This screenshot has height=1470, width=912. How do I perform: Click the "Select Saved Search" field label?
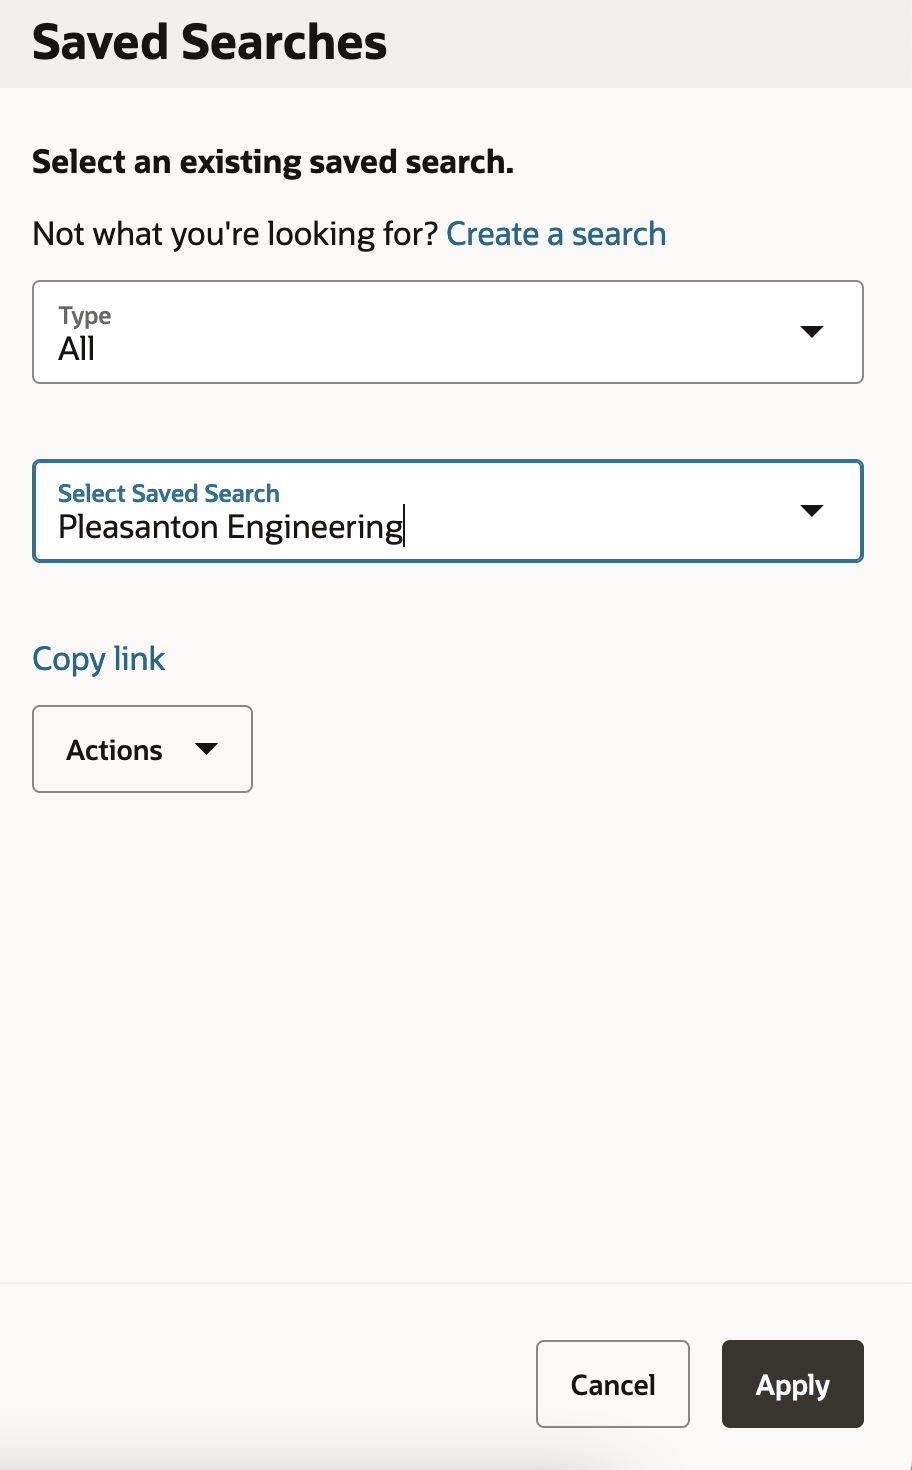(x=169, y=494)
